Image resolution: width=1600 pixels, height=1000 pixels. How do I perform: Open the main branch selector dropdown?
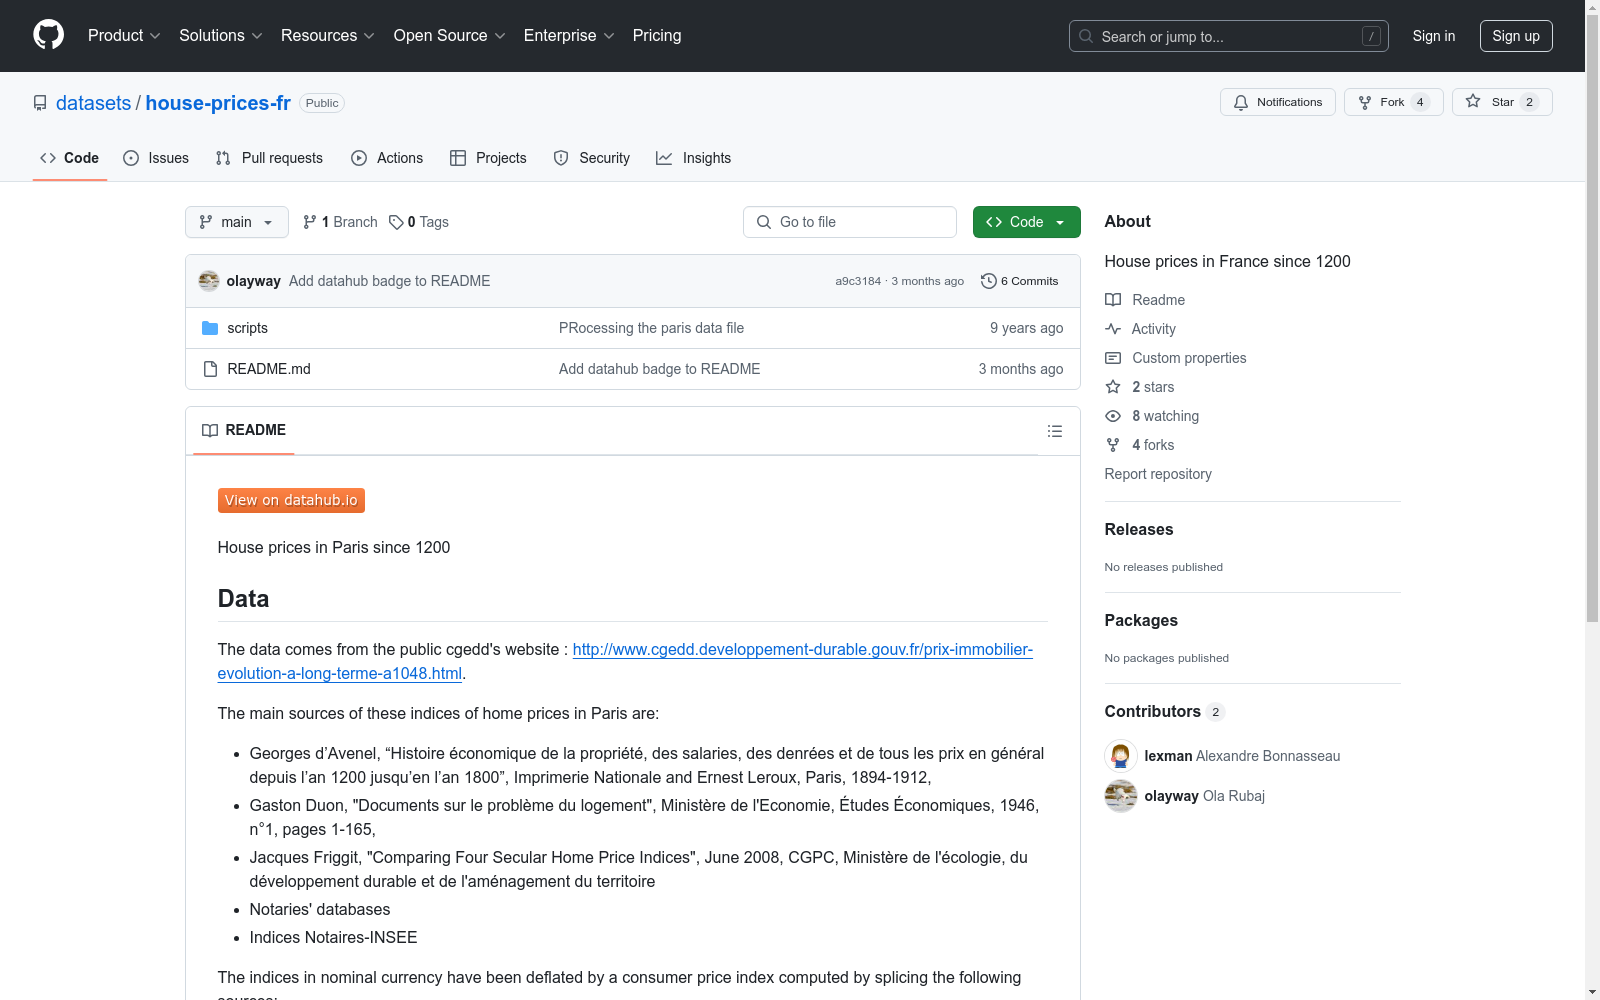point(237,222)
